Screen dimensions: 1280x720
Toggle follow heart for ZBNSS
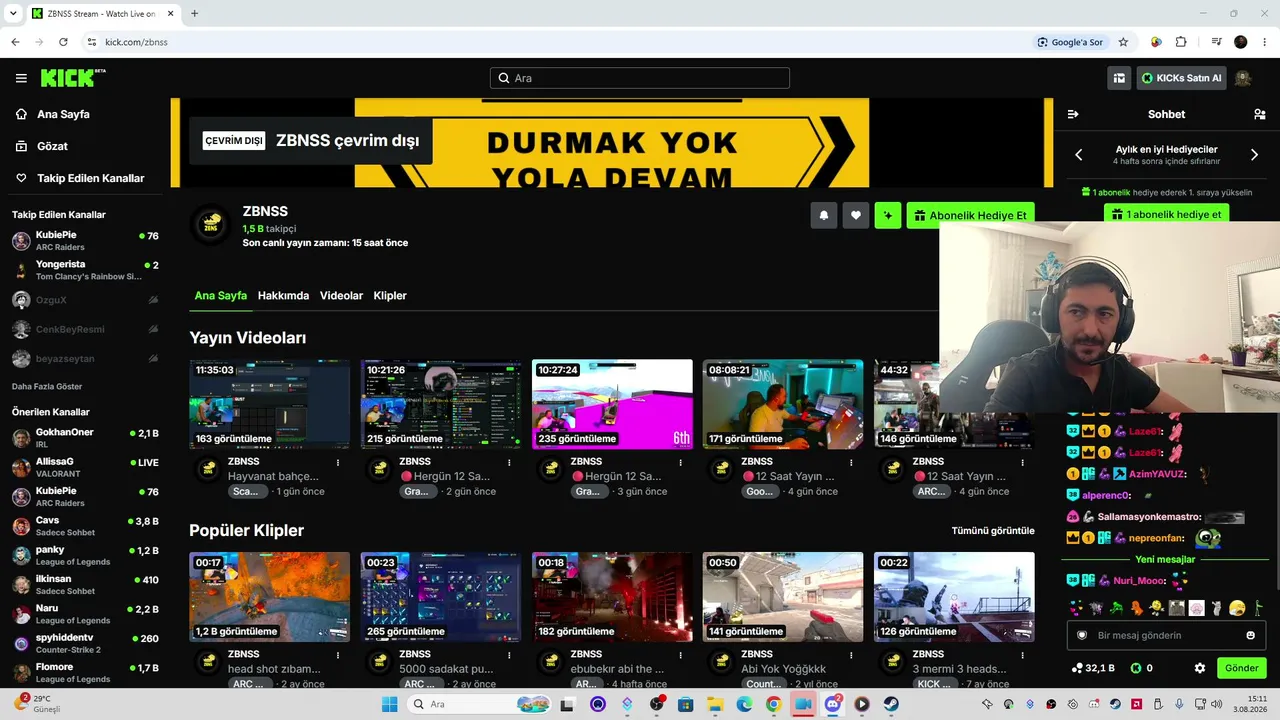click(856, 215)
